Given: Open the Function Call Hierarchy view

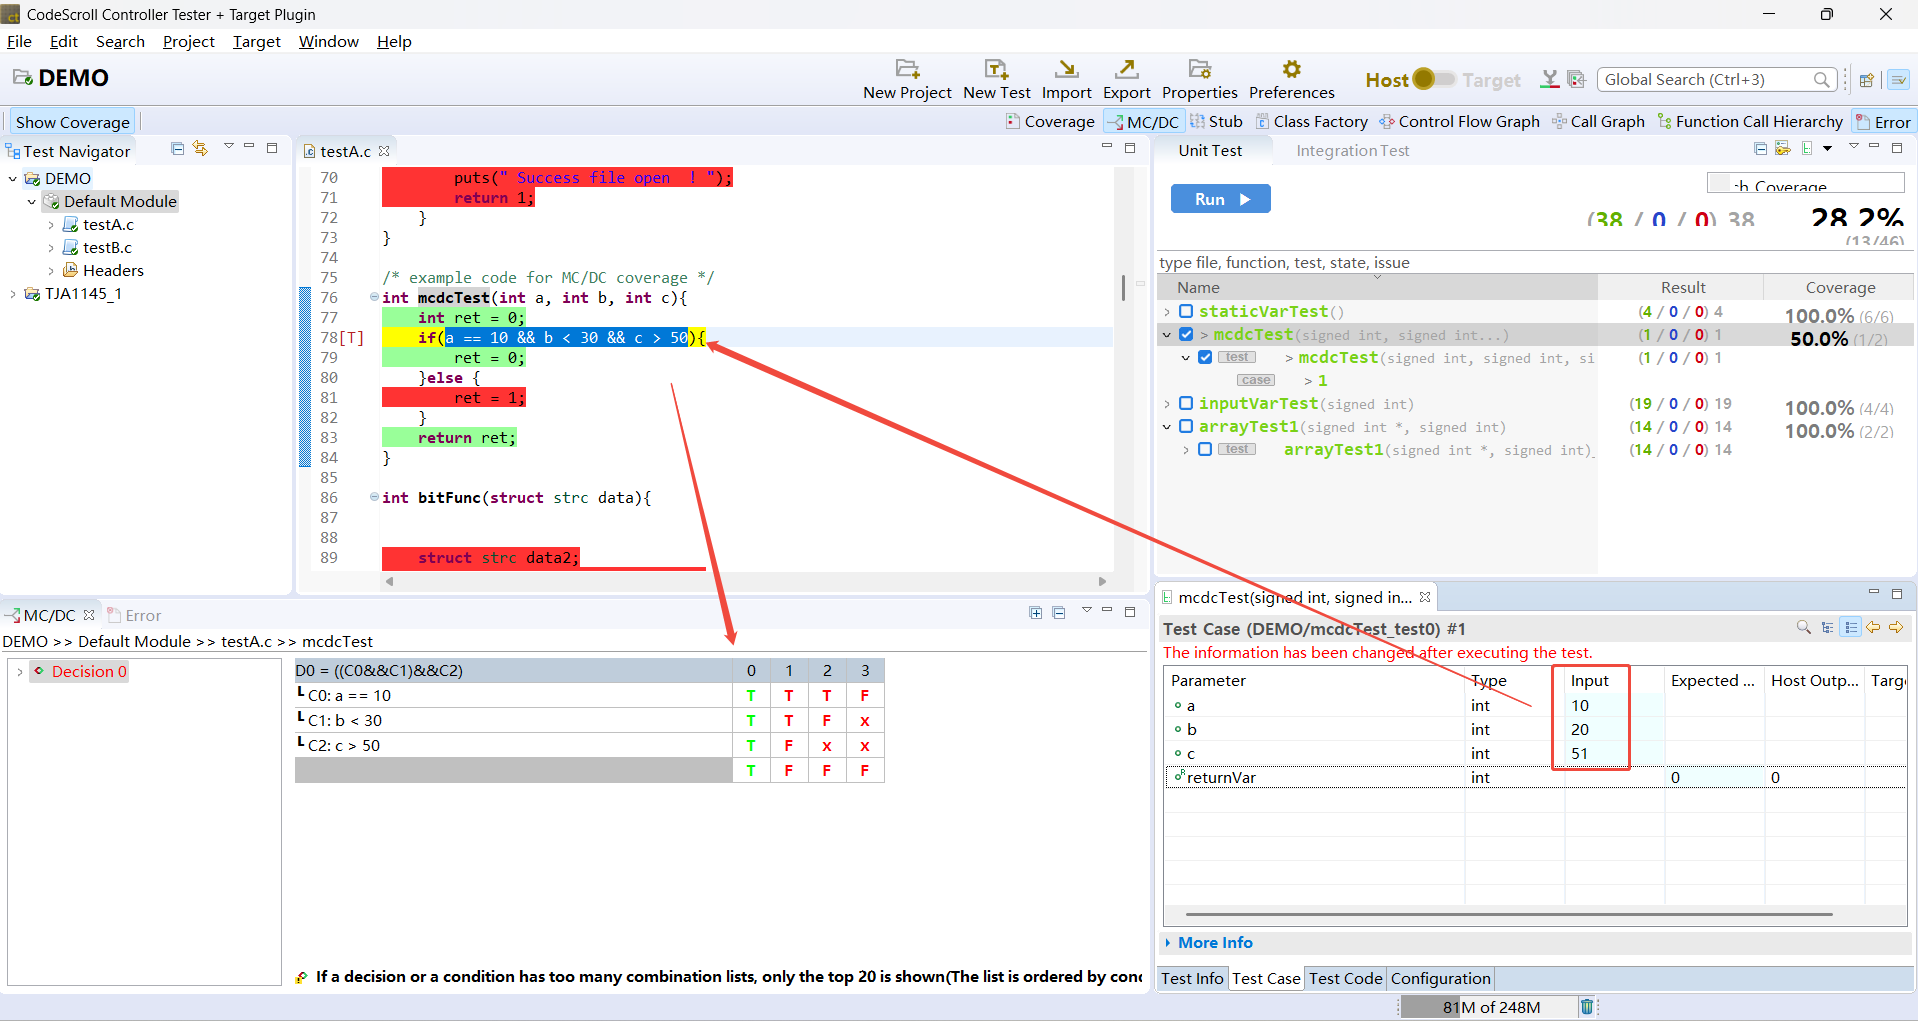Looking at the screenshot, I should coord(1750,122).
